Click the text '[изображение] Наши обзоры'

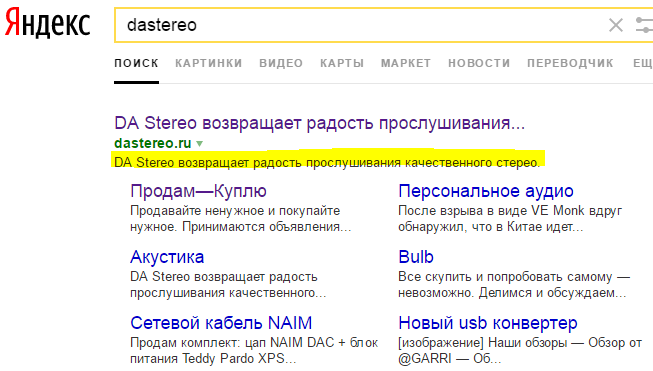(x=483, y=342)
